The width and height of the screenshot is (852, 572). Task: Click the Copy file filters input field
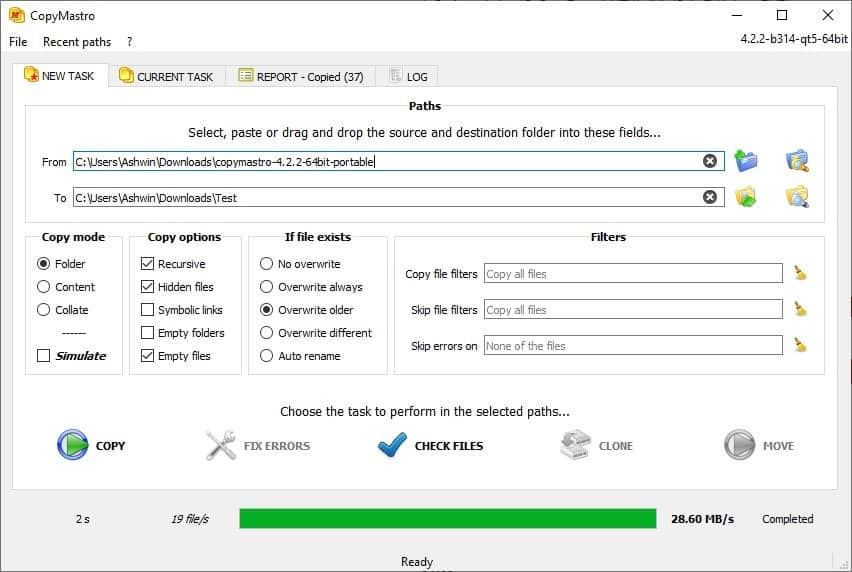(x=633, y=273)
